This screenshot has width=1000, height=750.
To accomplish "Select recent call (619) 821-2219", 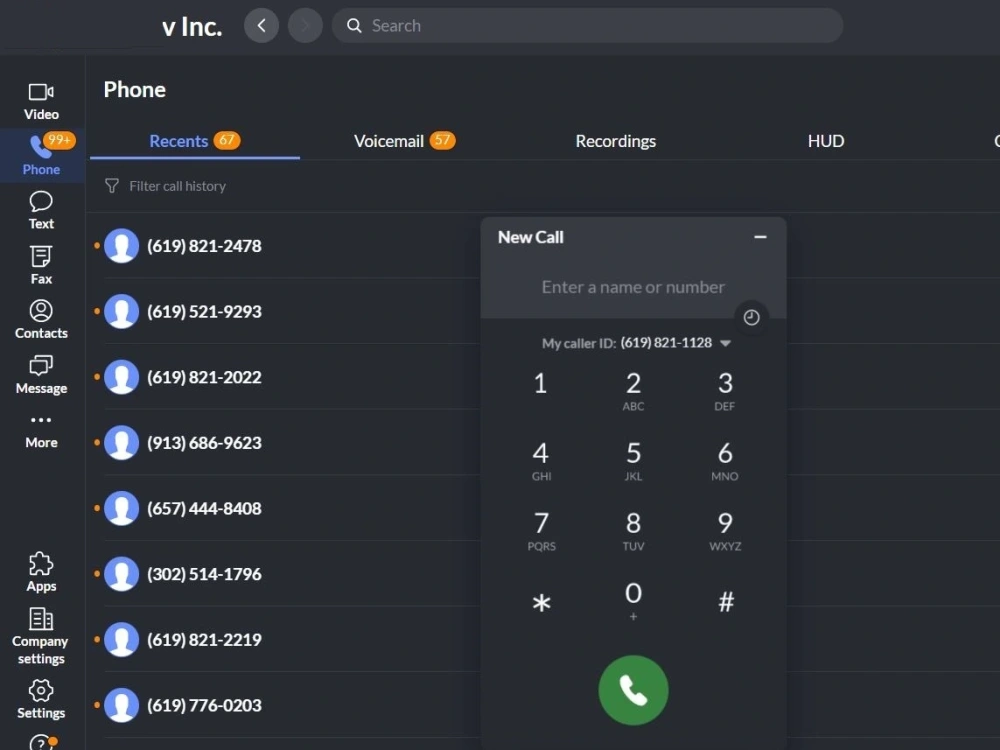I will (x=204, y=640).
